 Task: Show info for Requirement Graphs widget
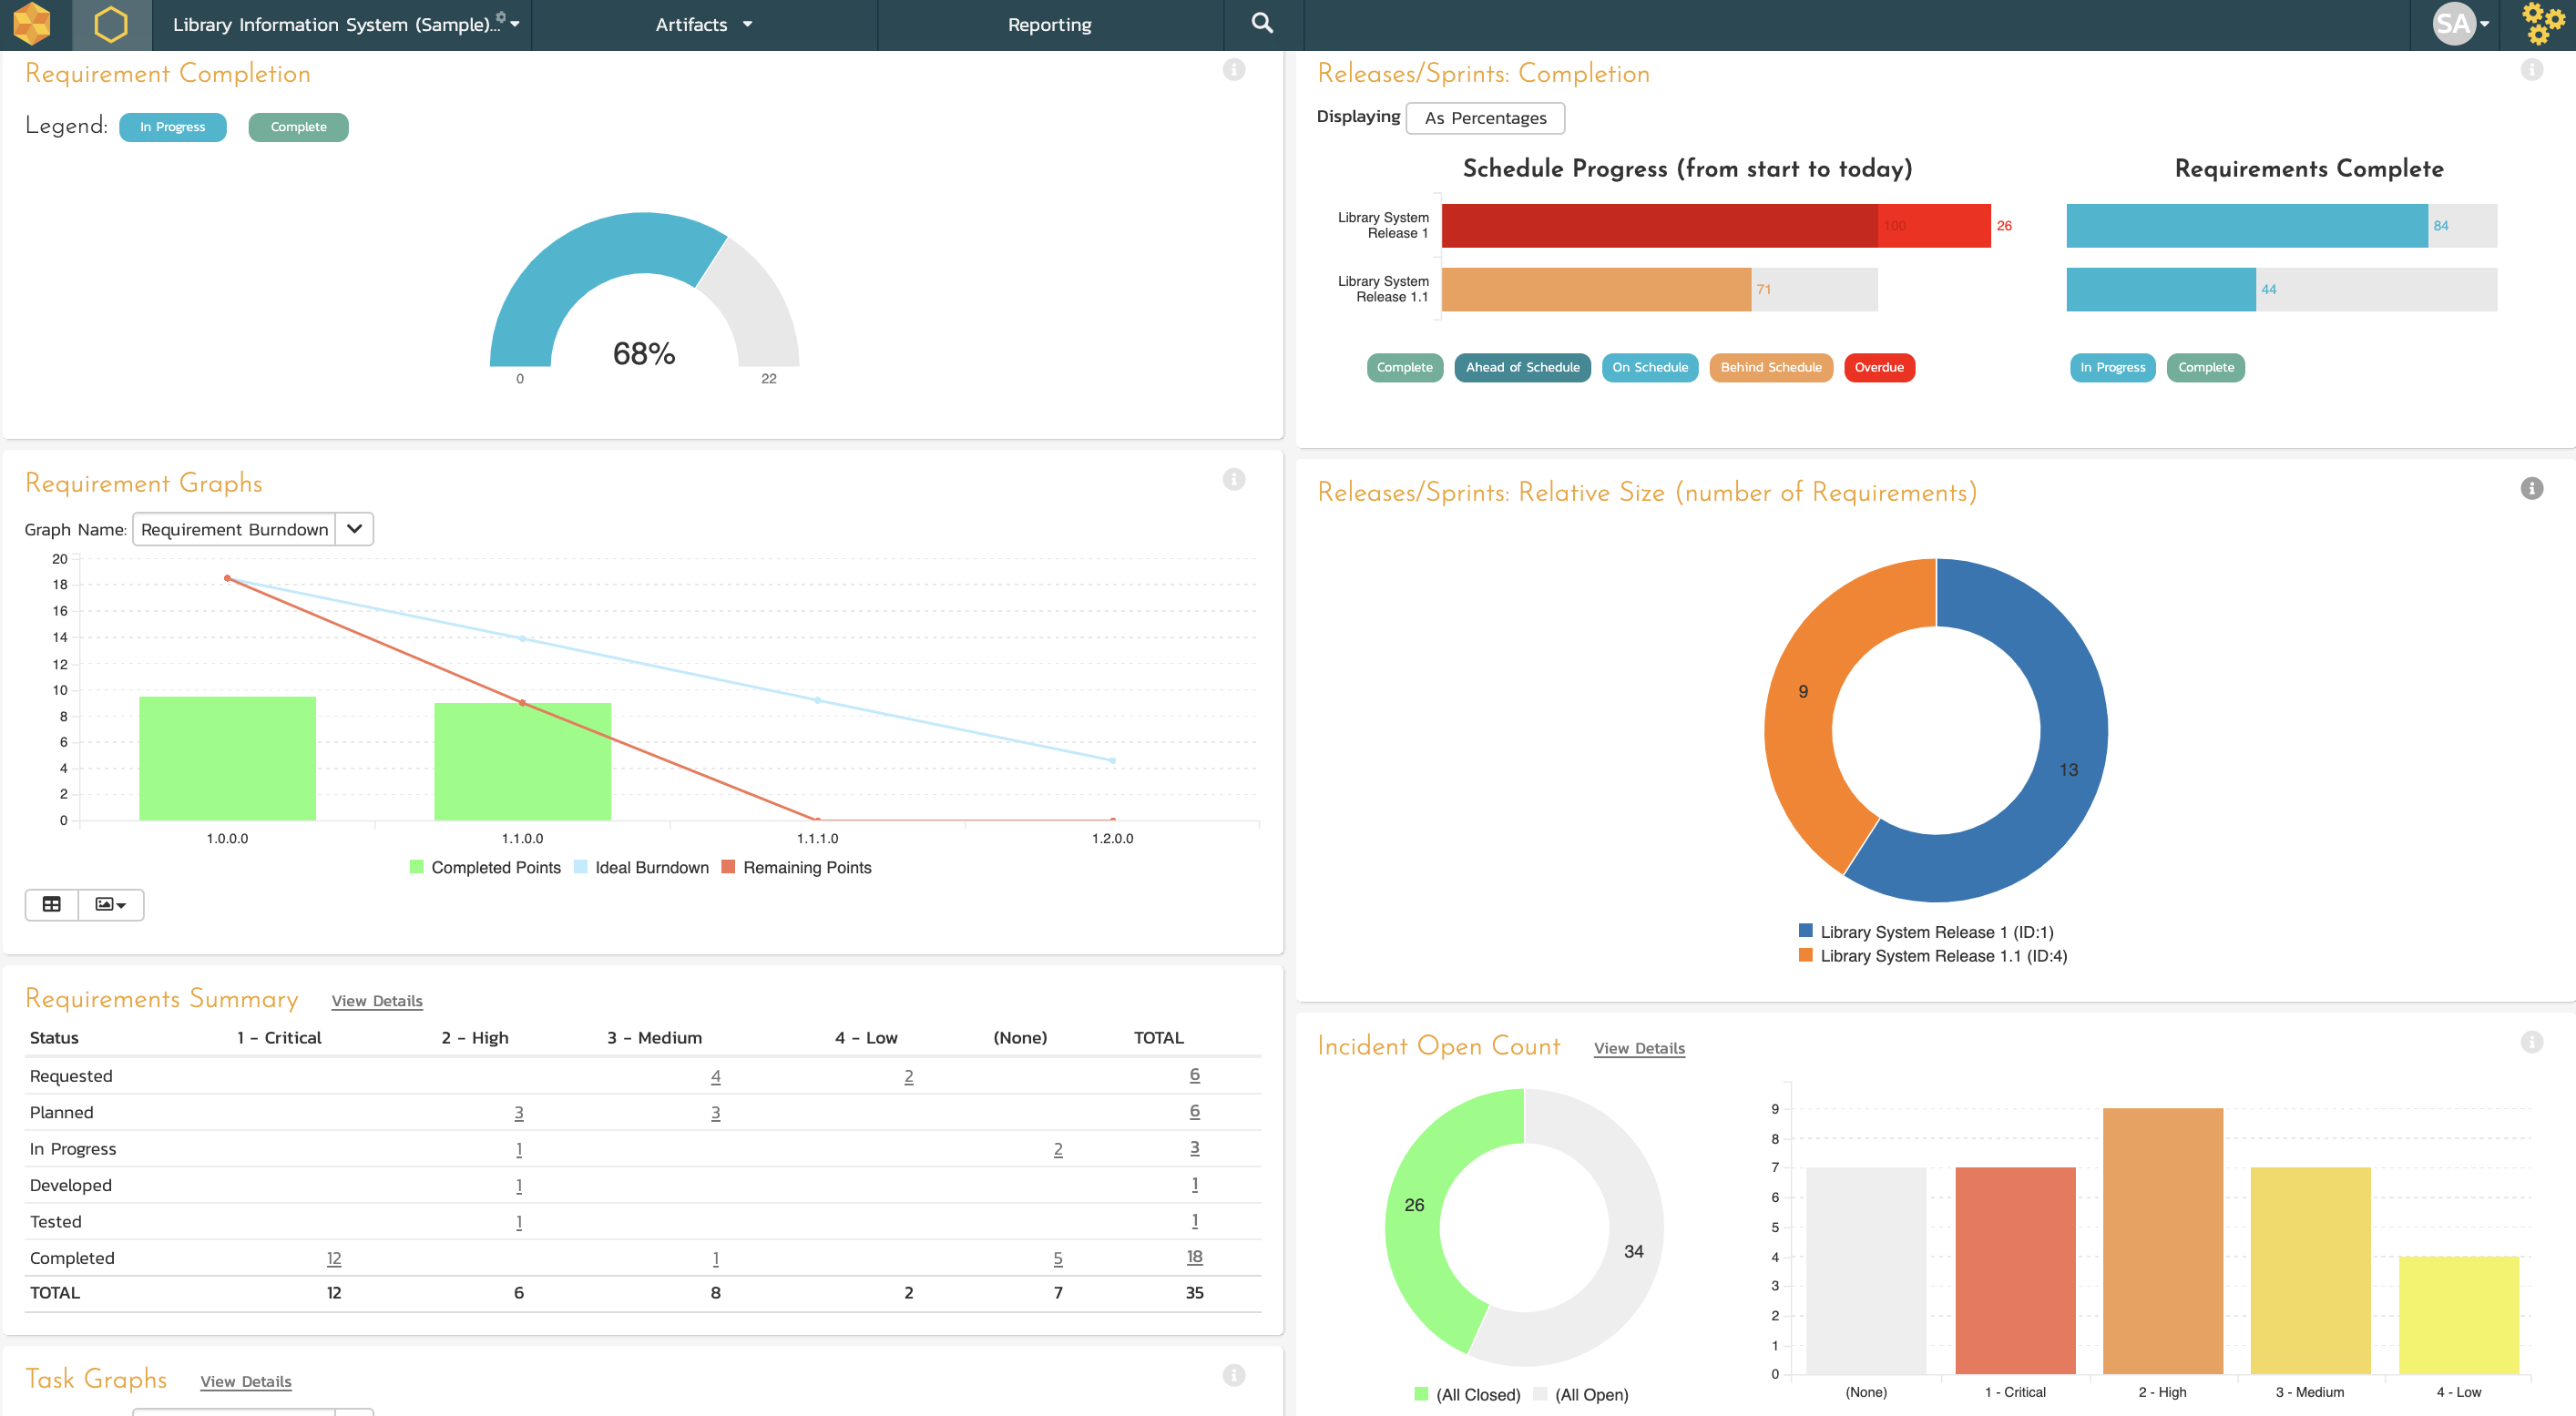1234,479
